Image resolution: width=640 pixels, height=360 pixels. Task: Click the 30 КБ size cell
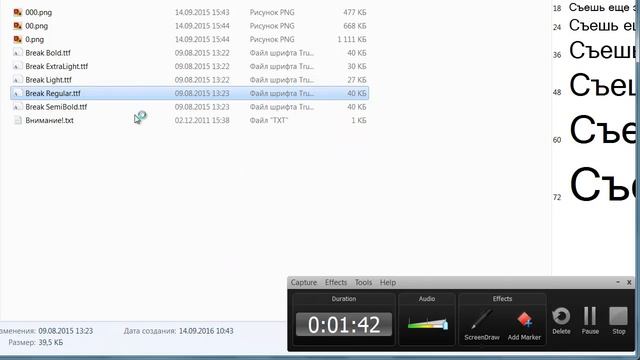click(x=357, y=66)
